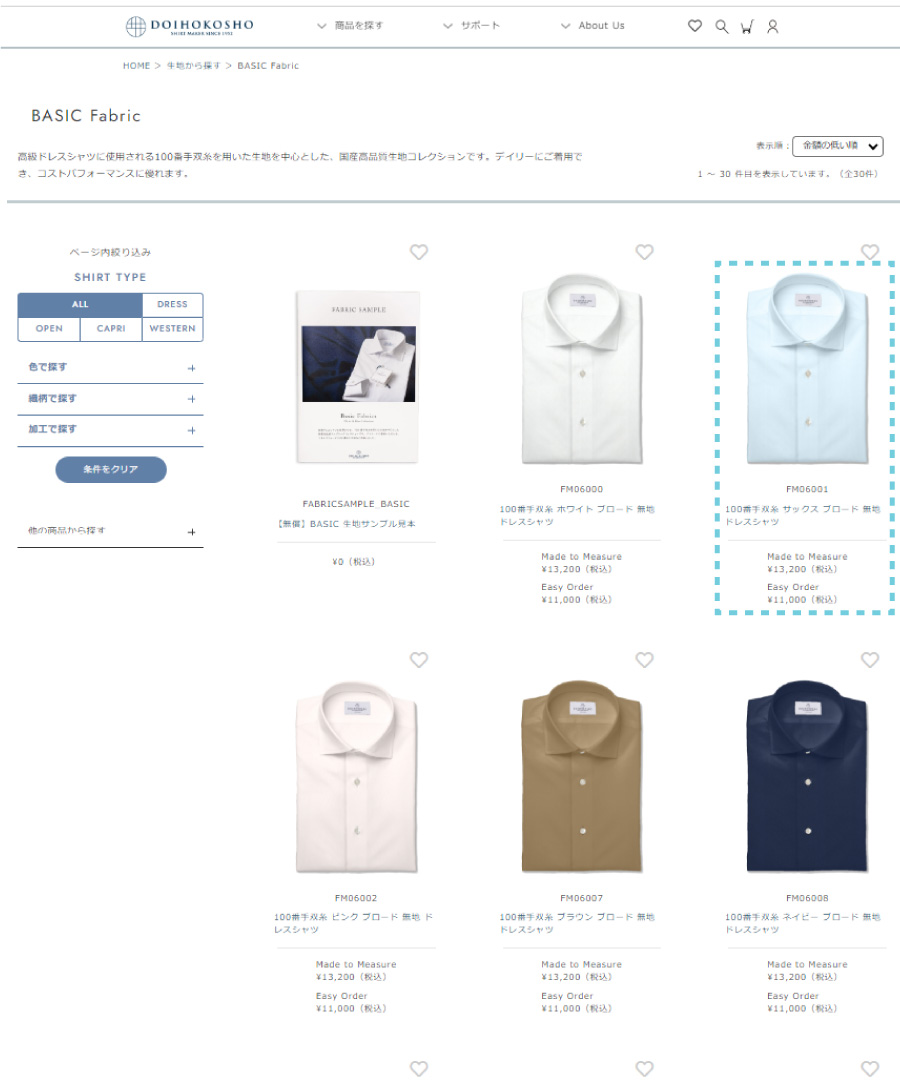The image size is (900, 1087).
Task: Open the shopping cart icon
Action: point(746,26)
